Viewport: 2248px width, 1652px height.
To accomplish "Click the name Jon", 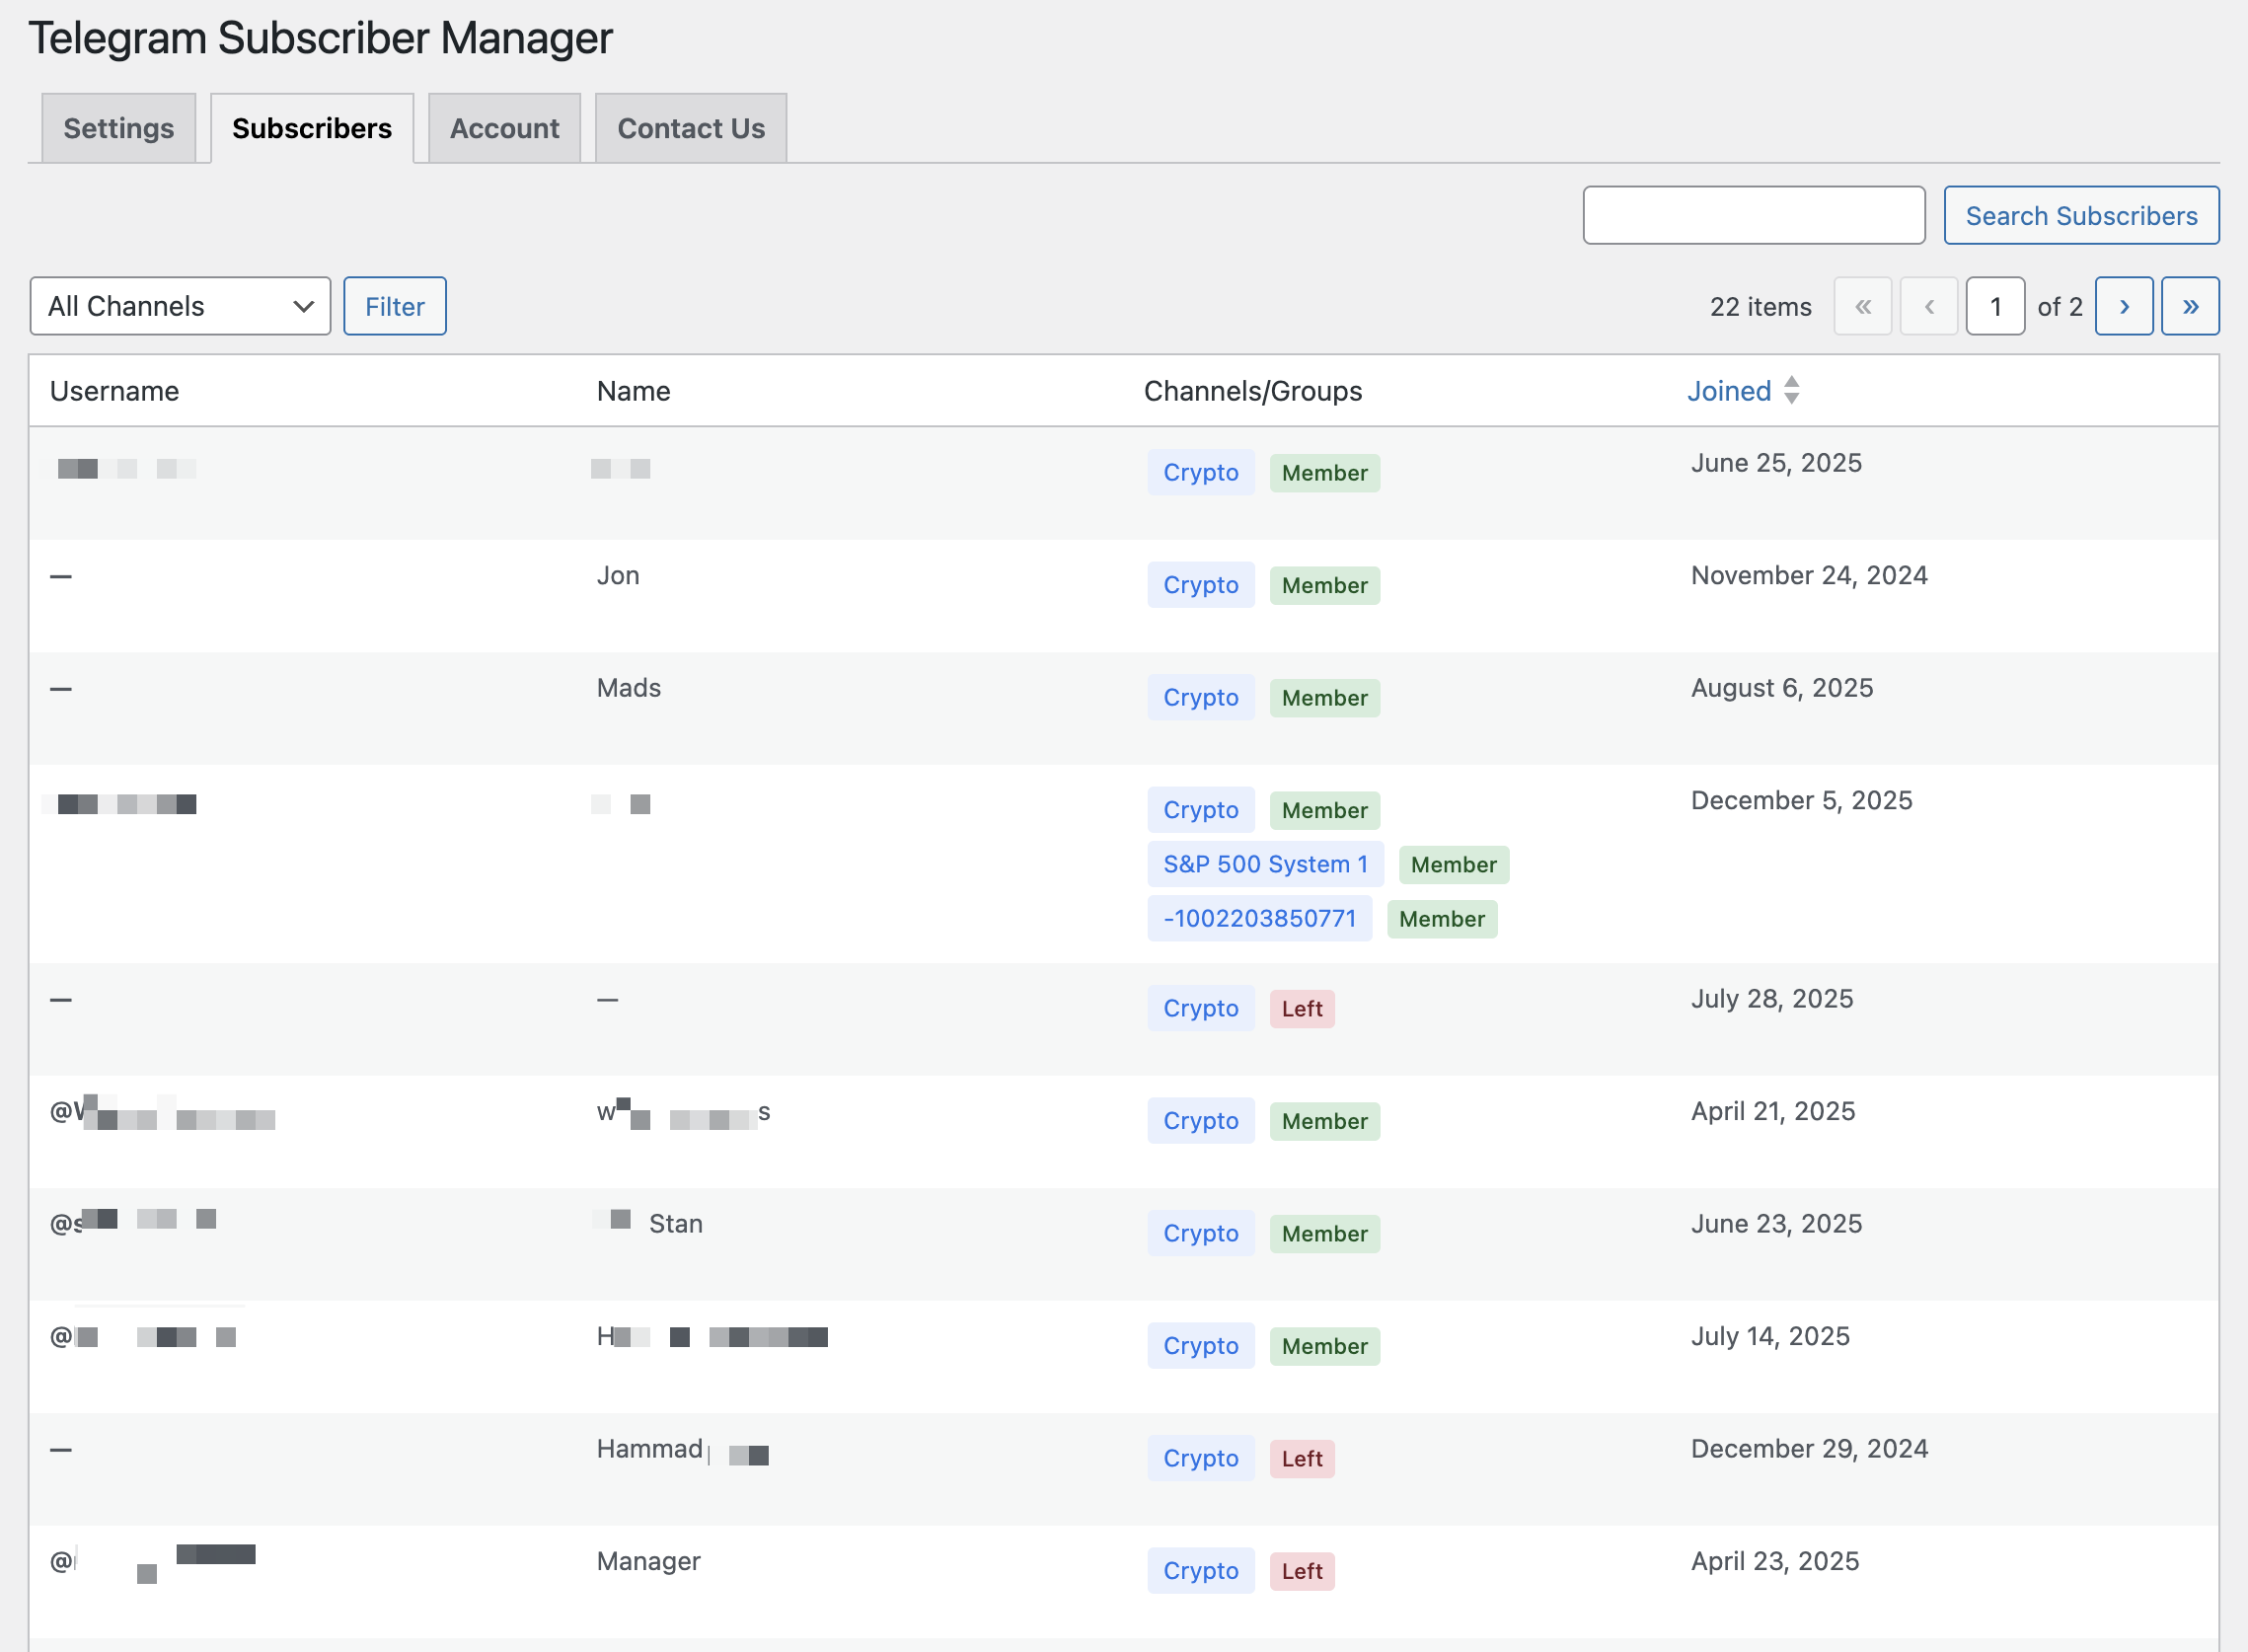I will [618, 575].
